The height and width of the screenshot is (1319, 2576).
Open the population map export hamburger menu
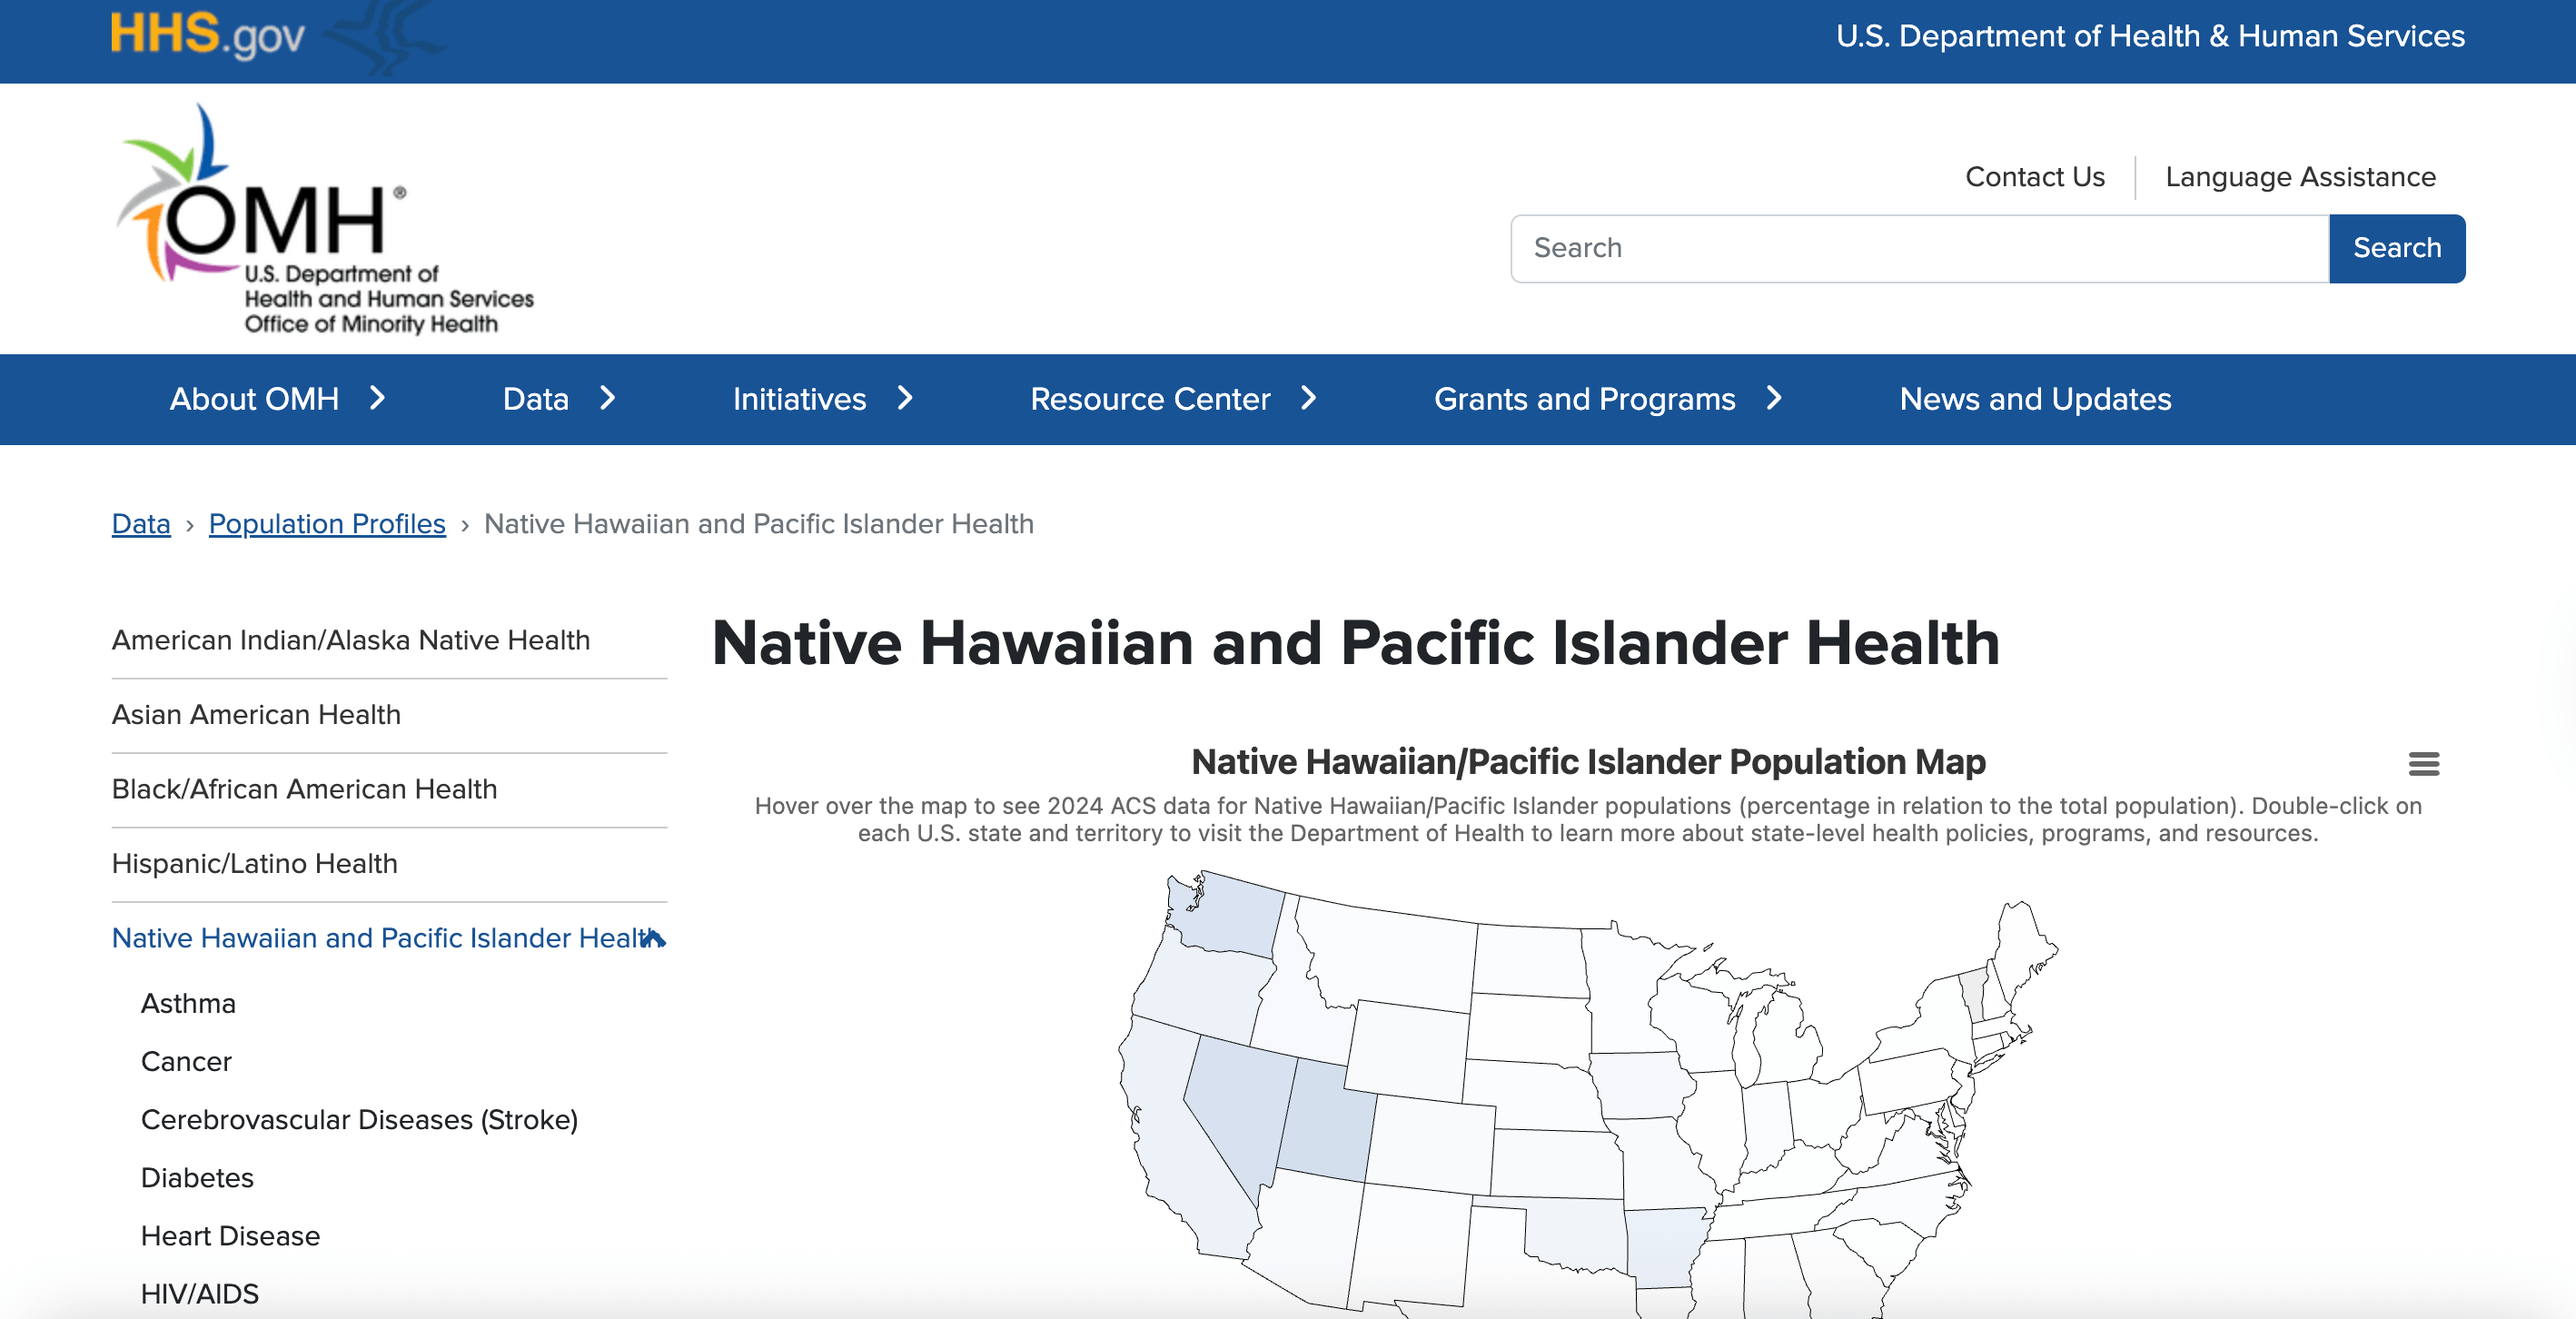coord(2424,764)
